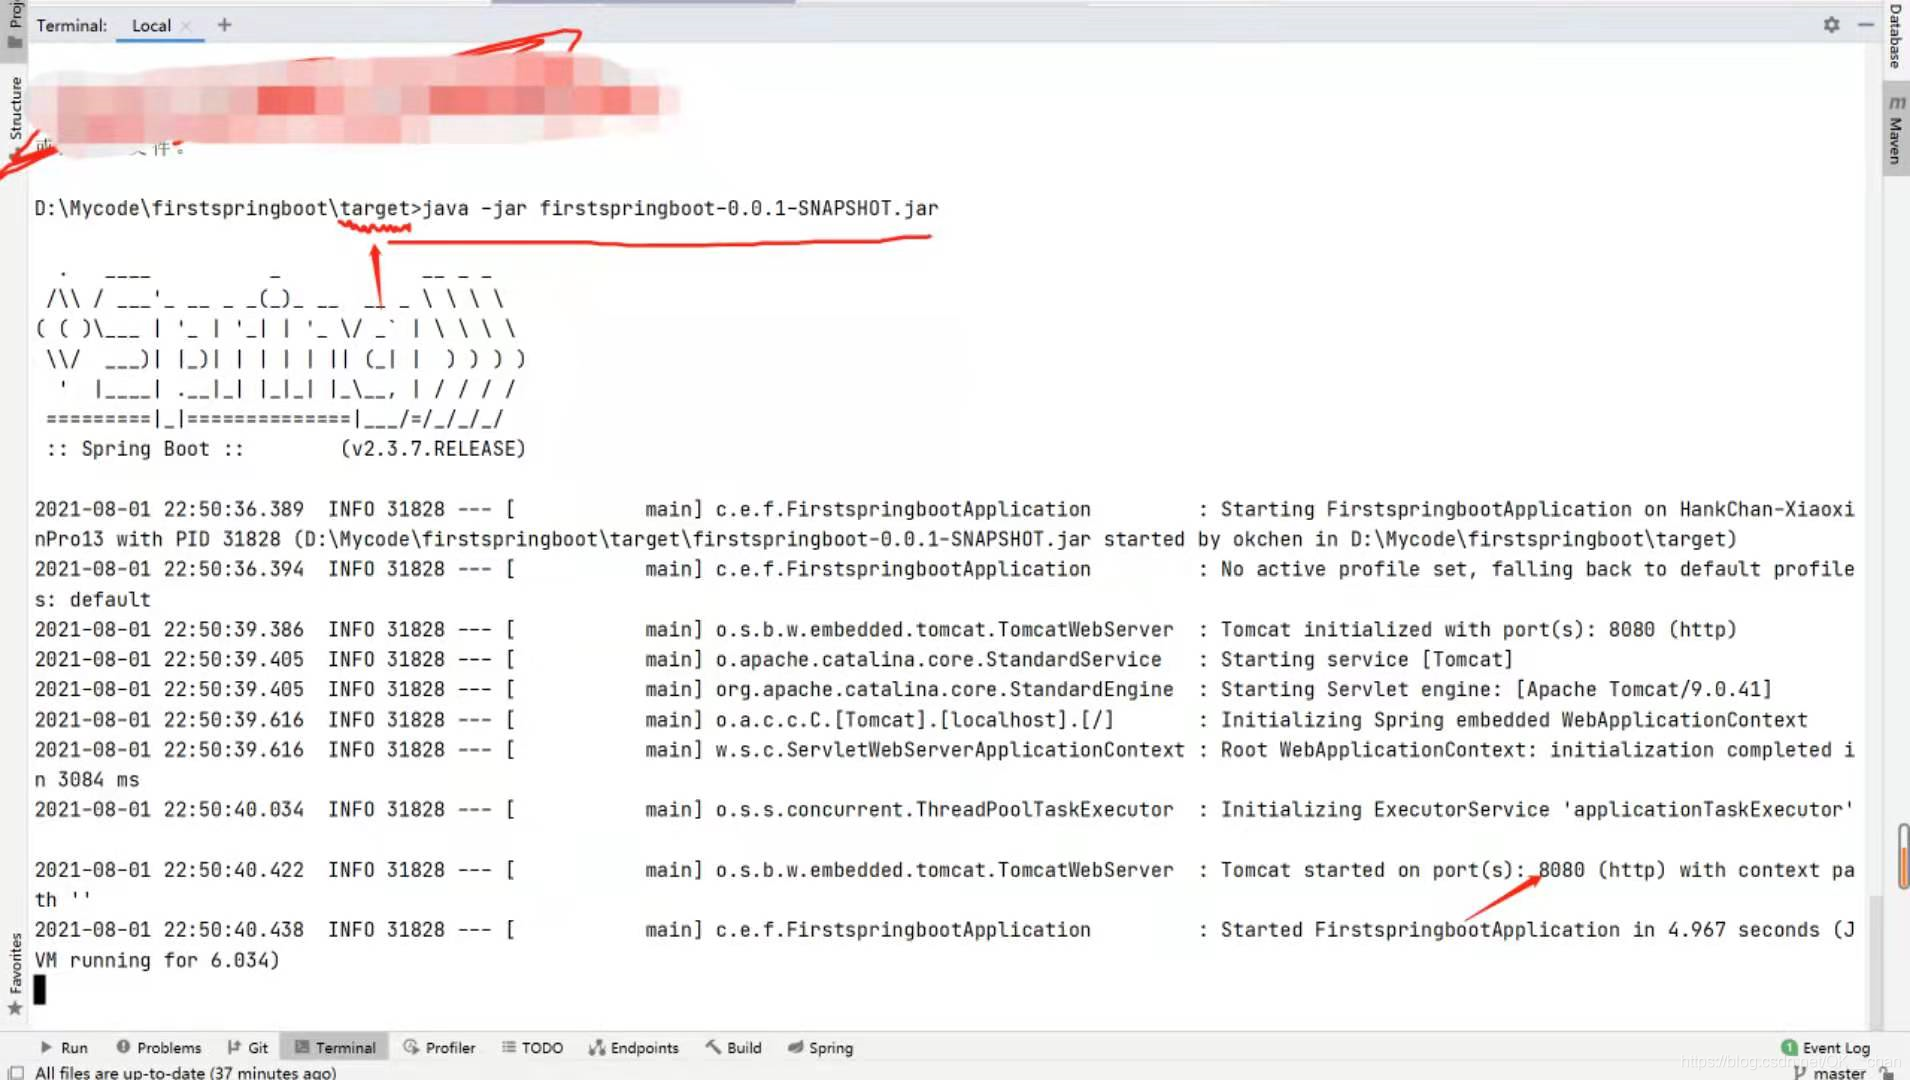Open the Run tool window
This screenshot has height=1080, width=1910.
[64, 1047]
